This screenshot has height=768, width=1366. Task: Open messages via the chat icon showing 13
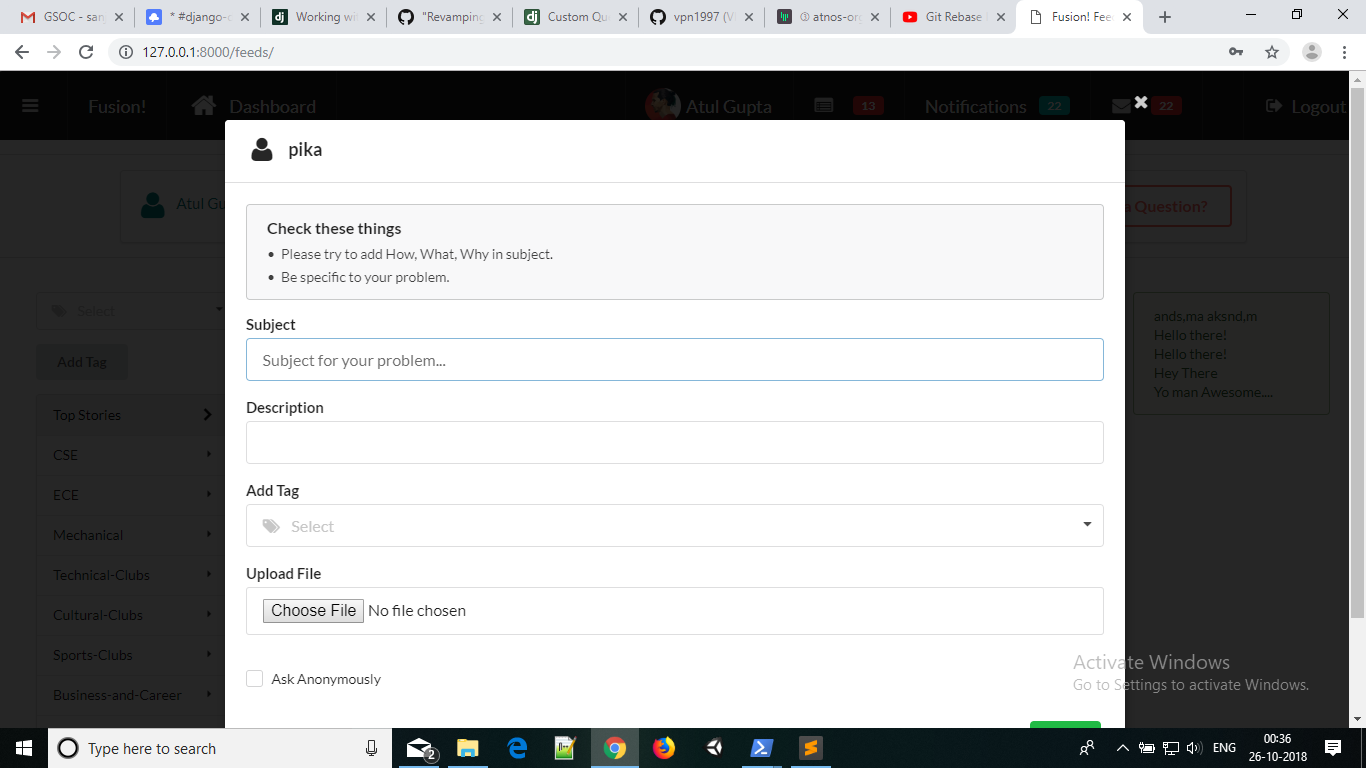click(826, 104)
